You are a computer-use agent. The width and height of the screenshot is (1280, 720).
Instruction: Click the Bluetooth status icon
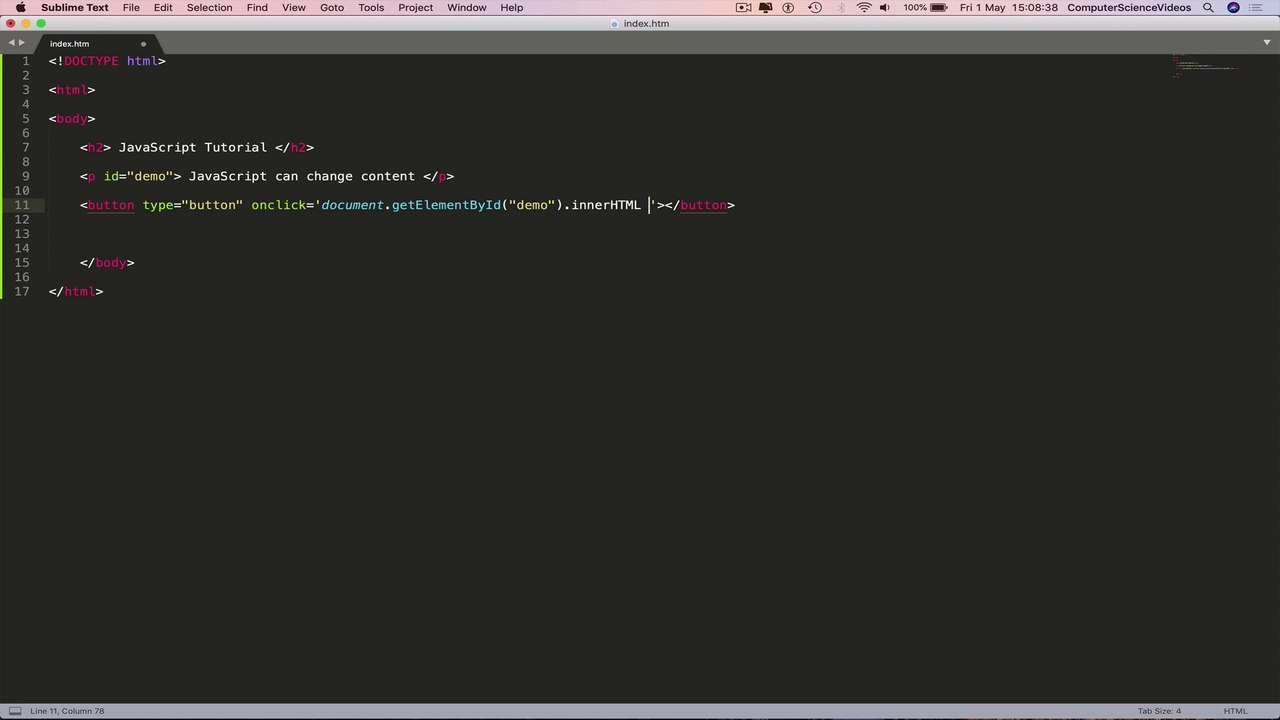[x=840, y=8]
